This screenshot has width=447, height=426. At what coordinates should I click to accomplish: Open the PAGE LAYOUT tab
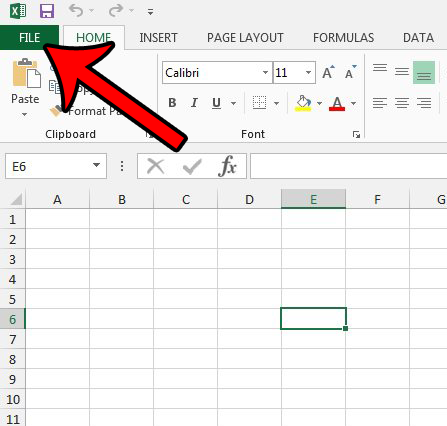[x=245, y=38]
